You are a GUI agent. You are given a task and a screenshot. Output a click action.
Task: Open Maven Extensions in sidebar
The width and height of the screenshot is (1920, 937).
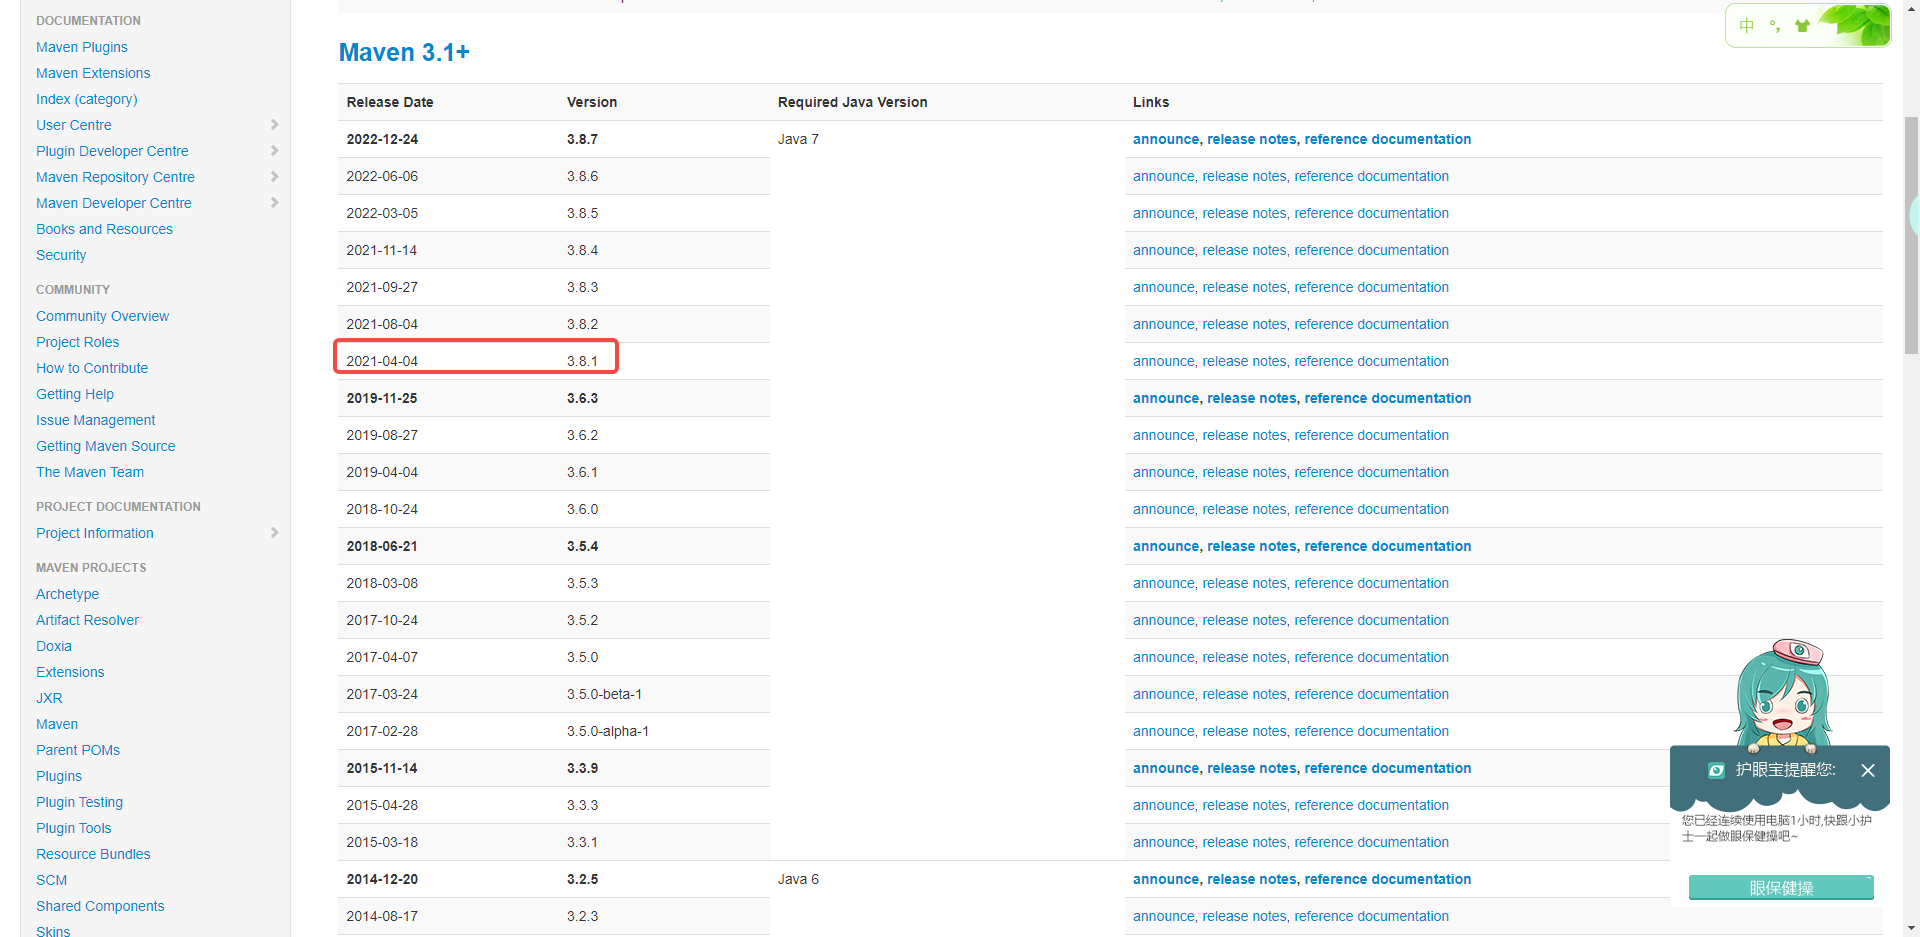(93, 73)
